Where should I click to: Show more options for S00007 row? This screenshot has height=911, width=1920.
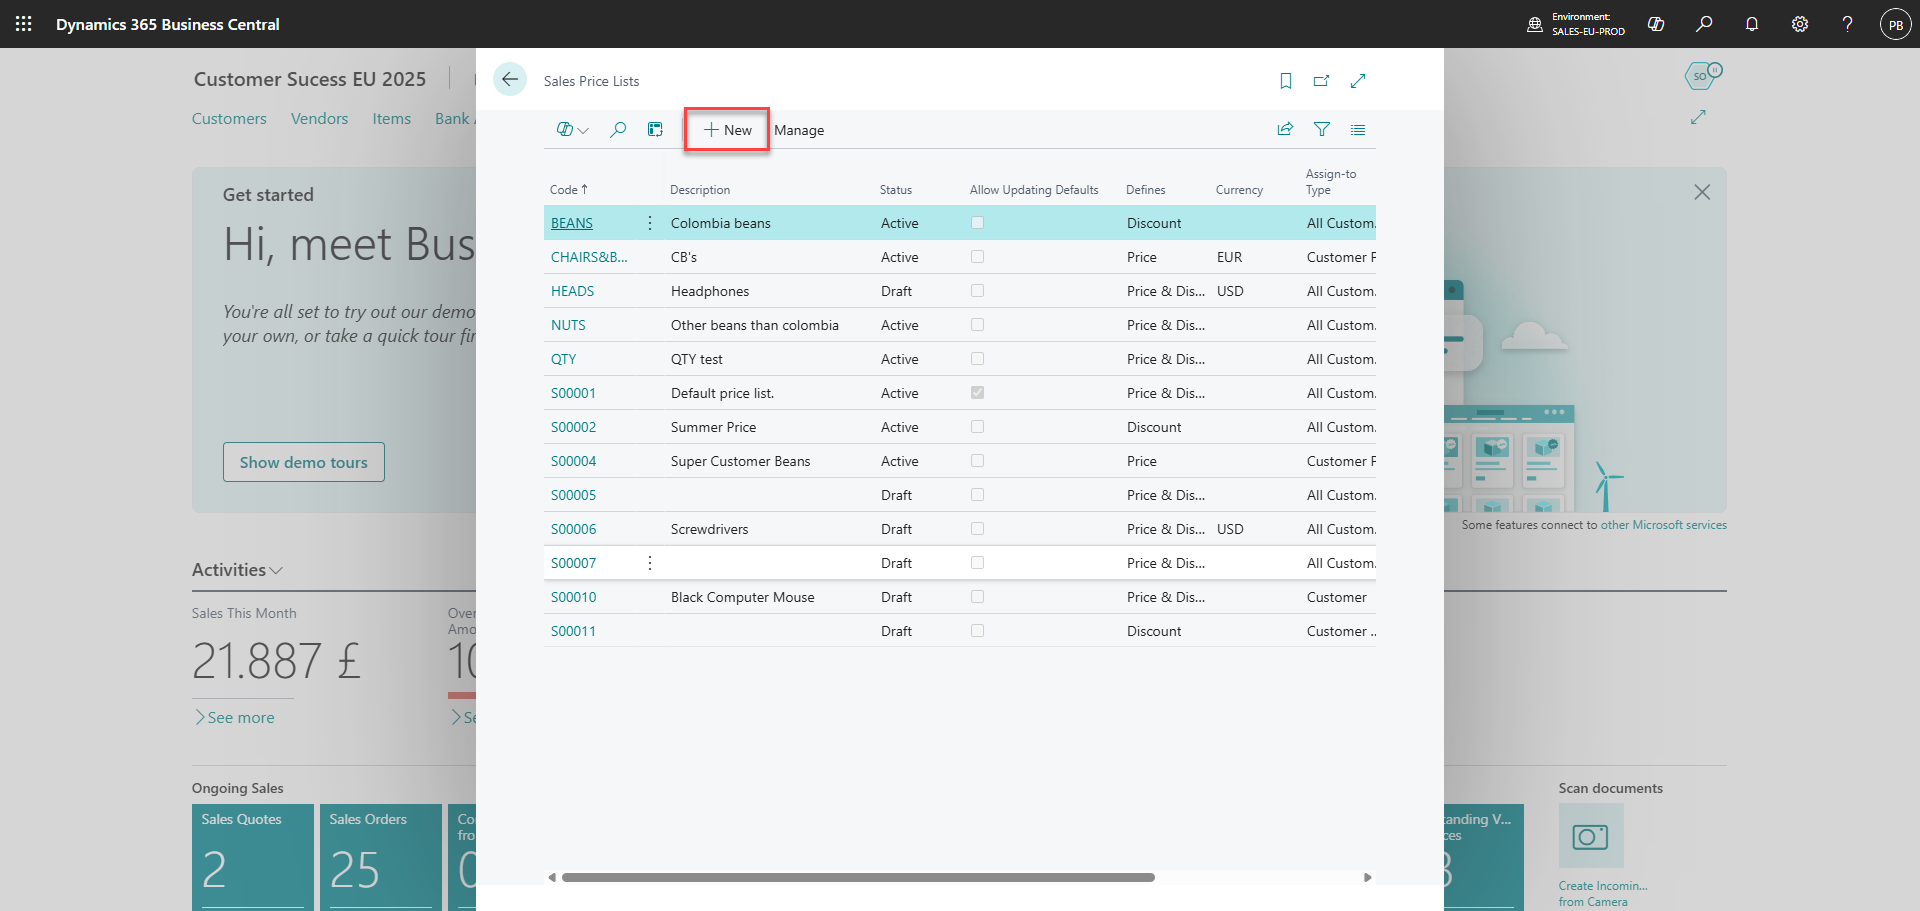tap(650, 563)
